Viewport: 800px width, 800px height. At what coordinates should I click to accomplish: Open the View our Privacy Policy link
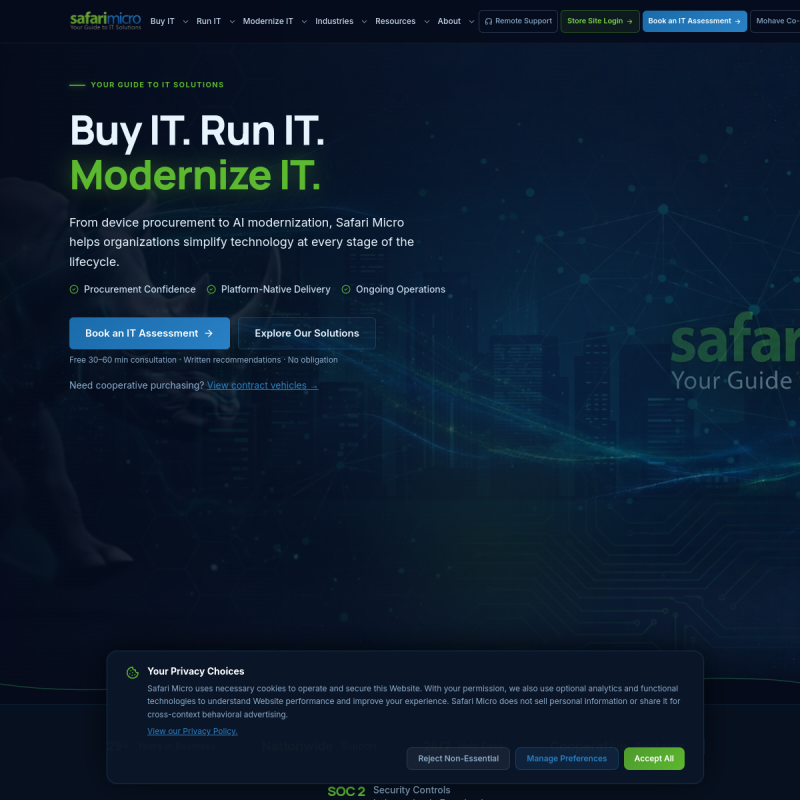click(192, 731)
